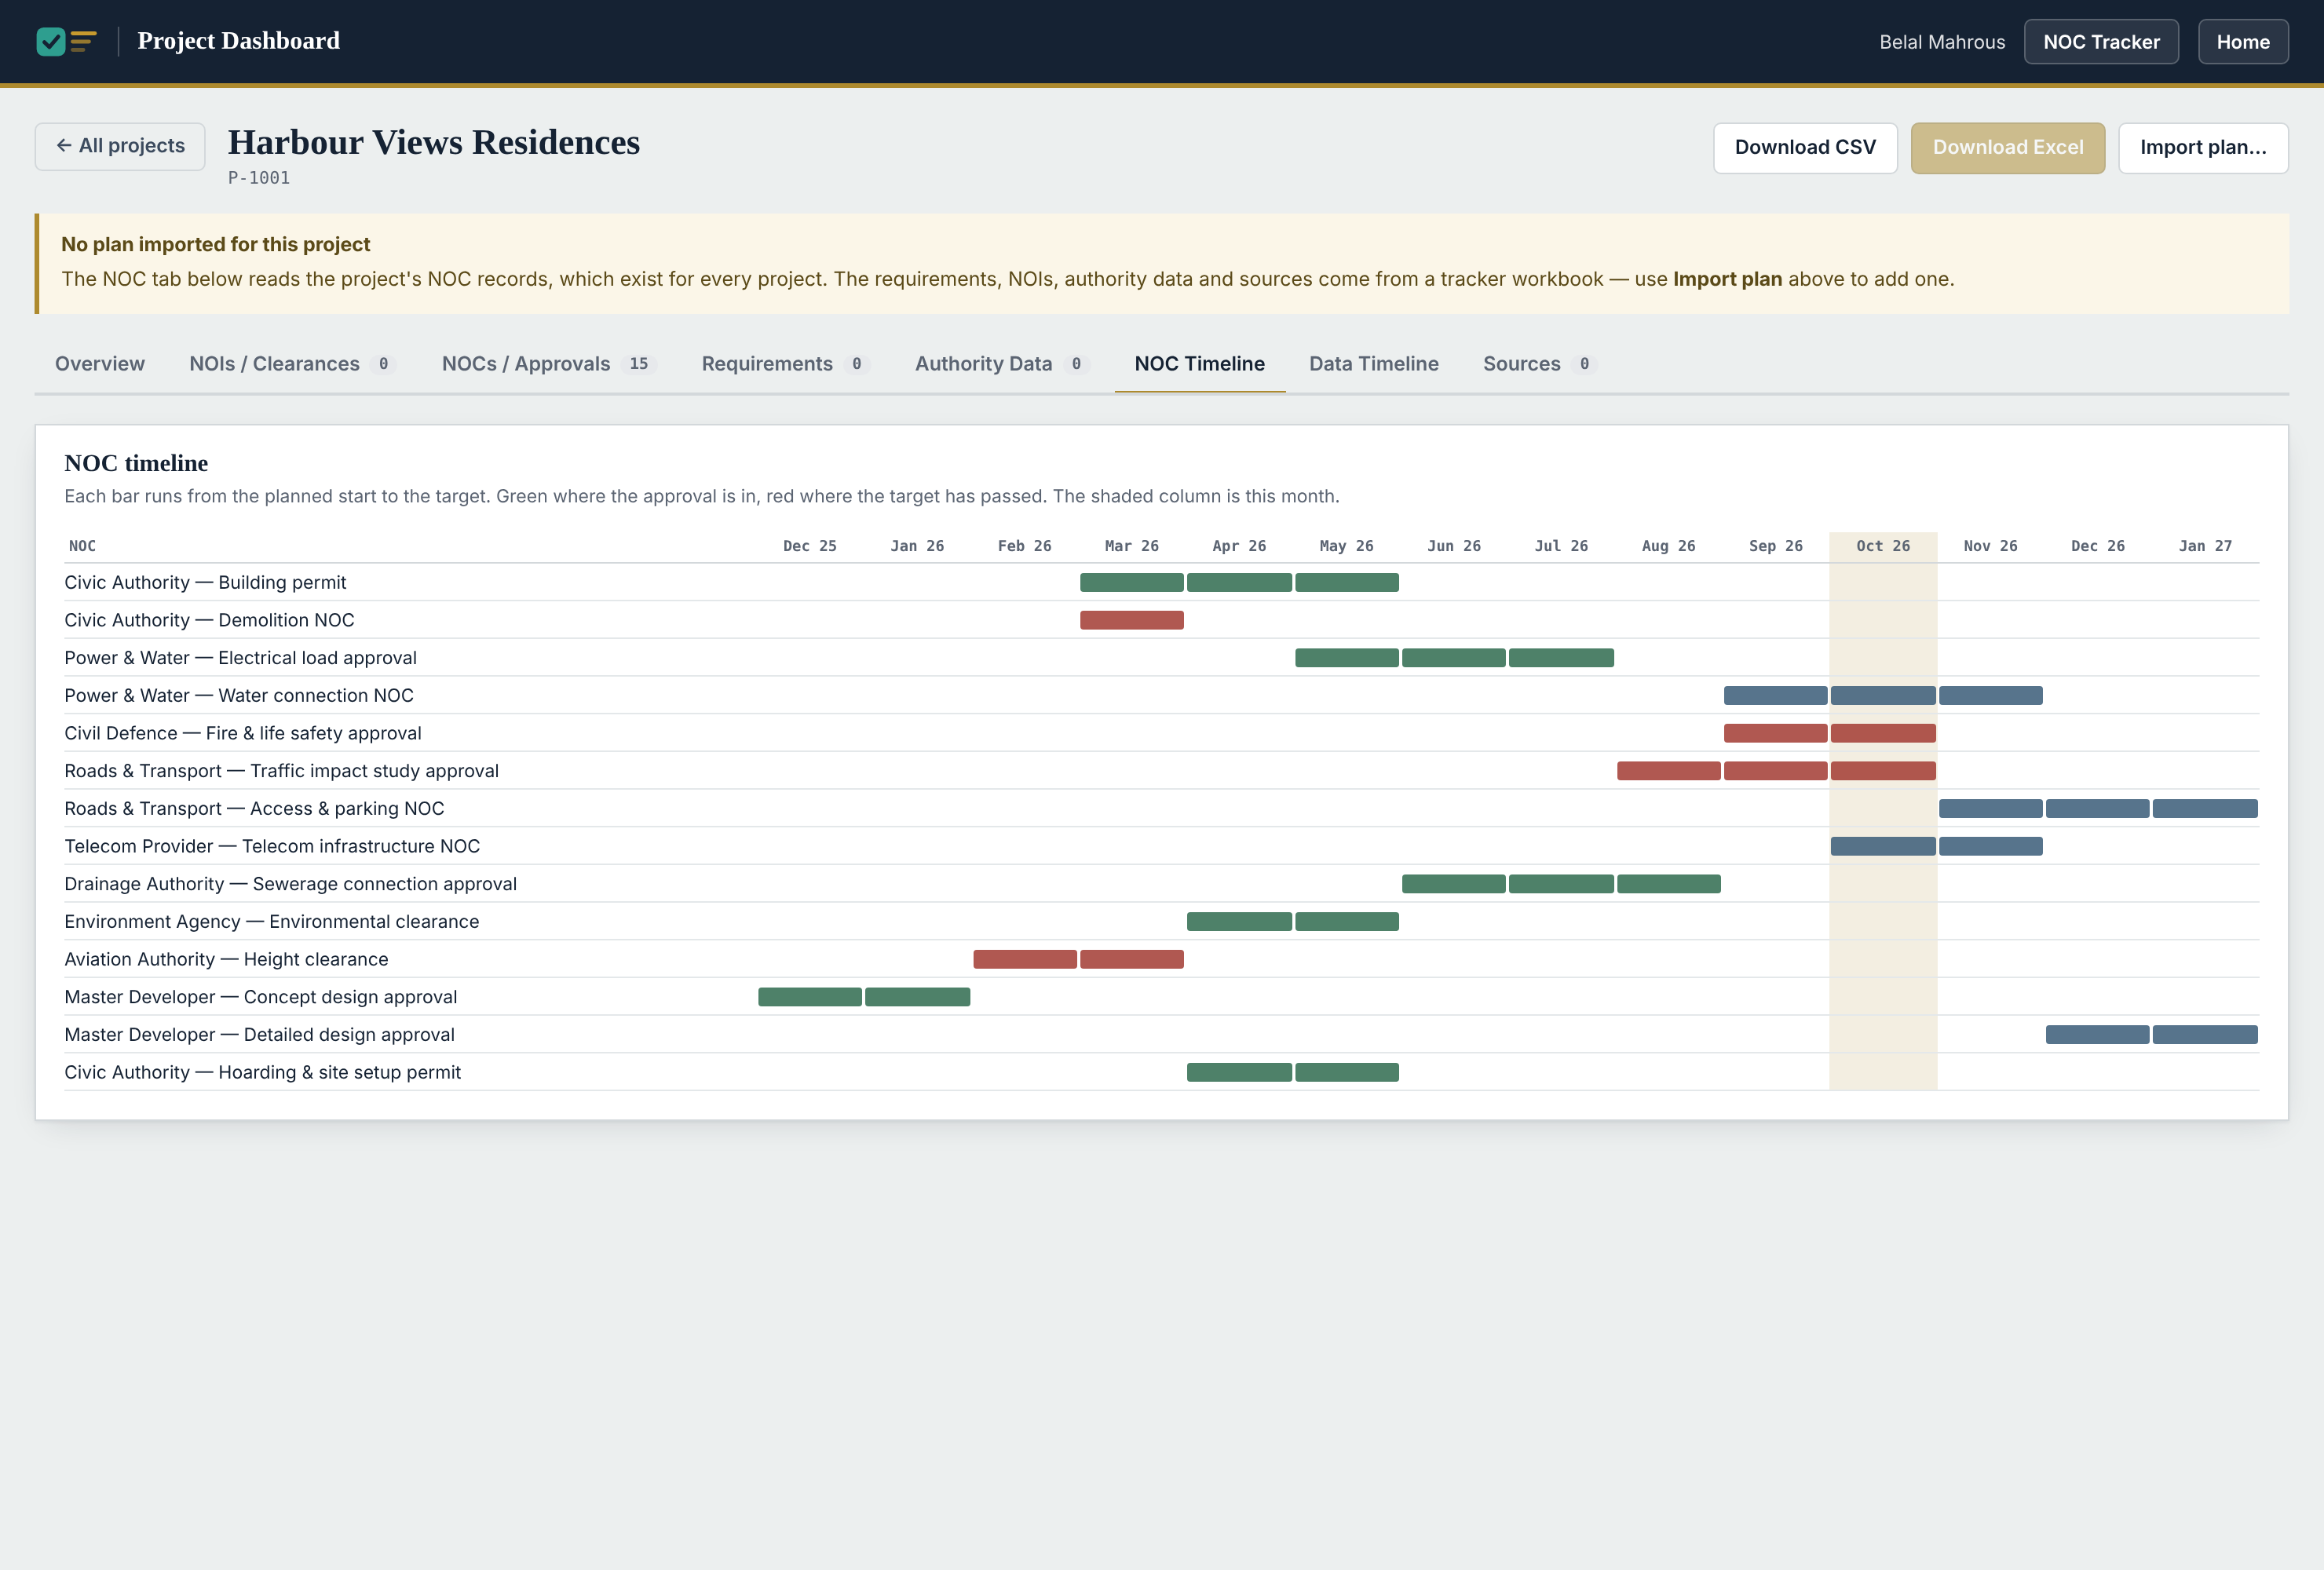This screenshot has height=1570, width=2324.
Task: Select the Civil Defence — Fire & life safety approval label
Action: [243, 733]
